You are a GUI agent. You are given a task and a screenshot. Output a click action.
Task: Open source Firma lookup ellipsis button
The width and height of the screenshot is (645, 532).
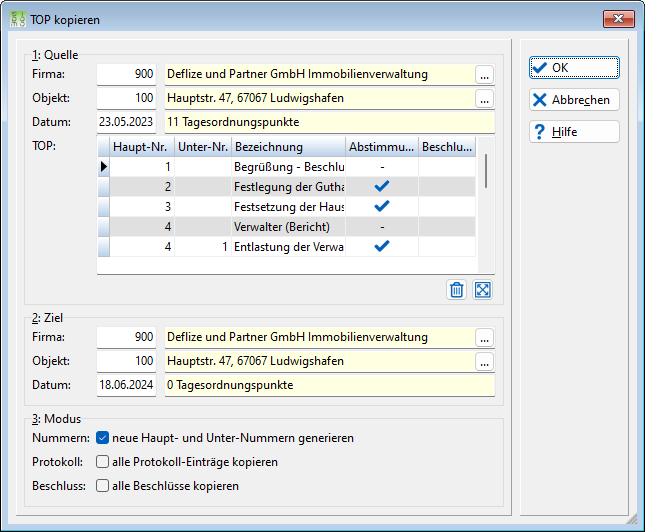[484, 74]
